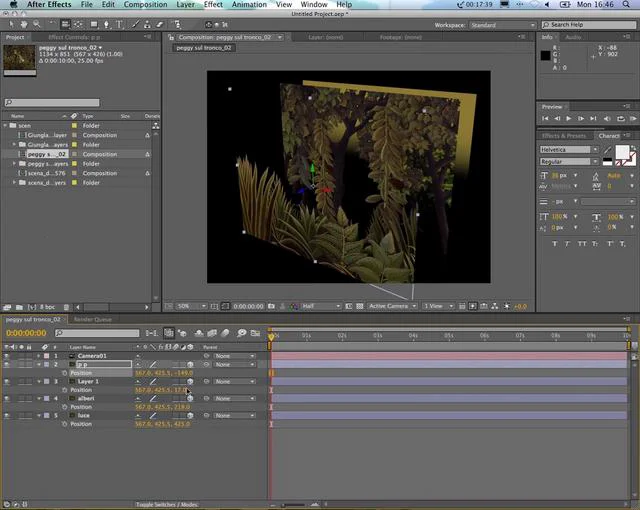
Task: Click reset exposure icon in viewer
Action: click(x=507, y=306)
